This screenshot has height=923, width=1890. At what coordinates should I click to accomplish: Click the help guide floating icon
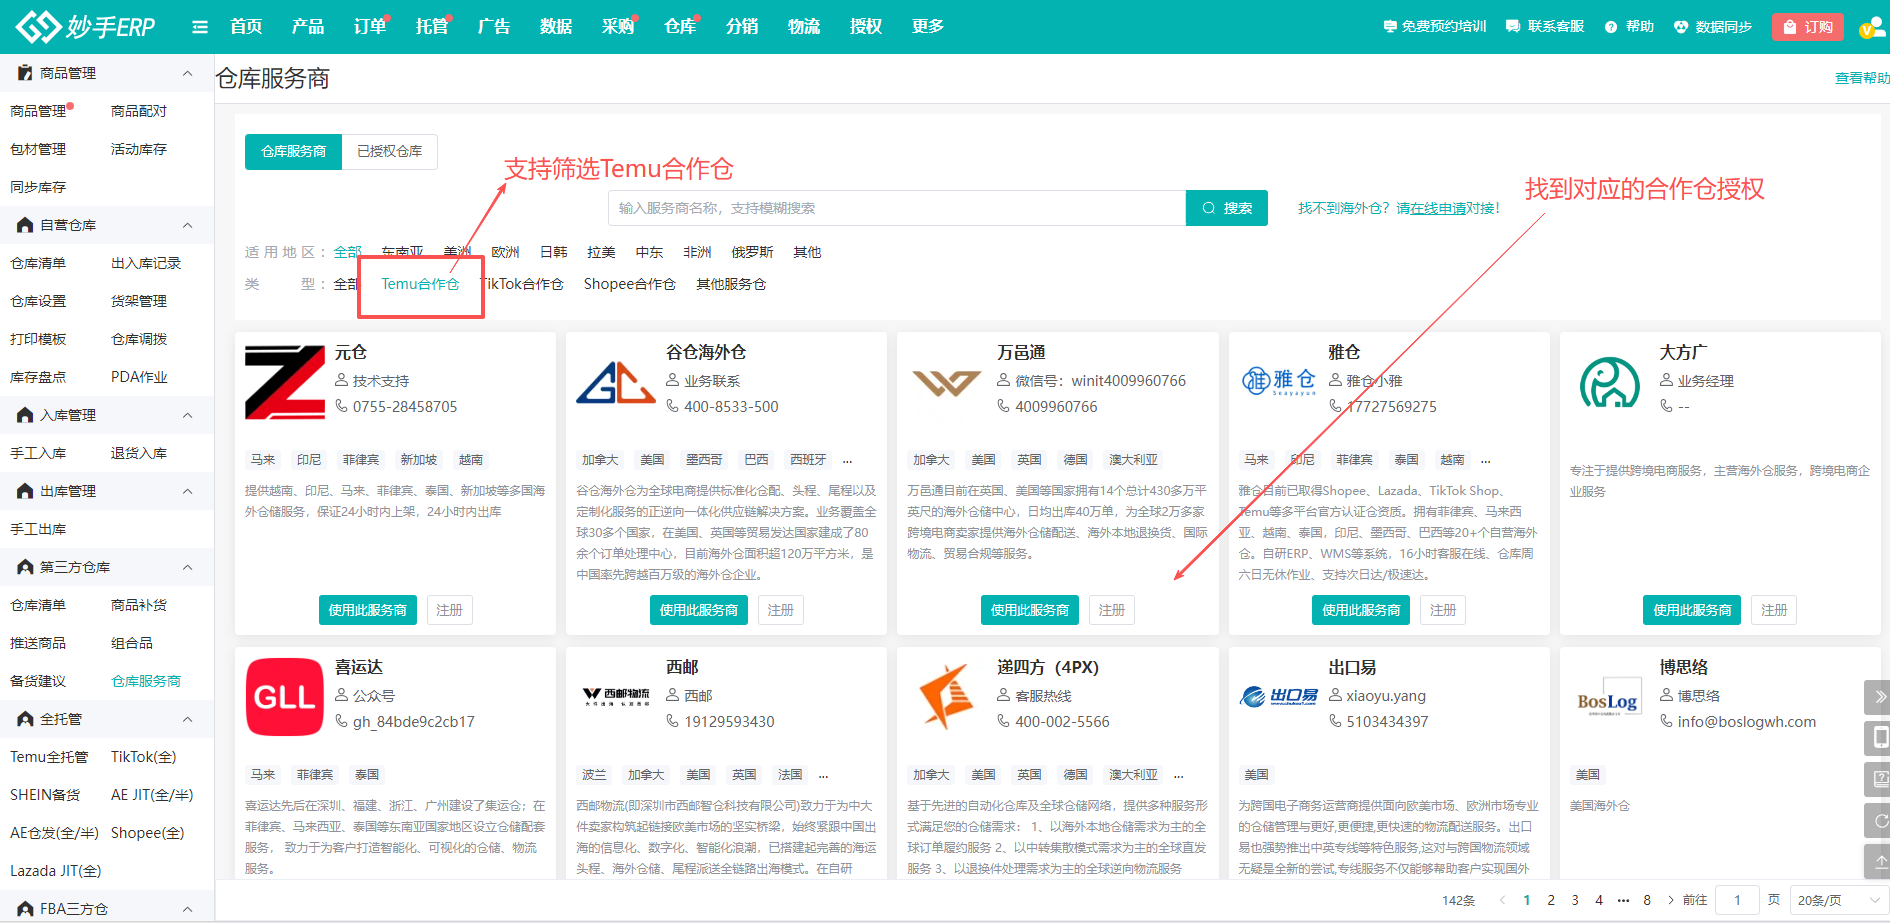click(1878, 779)
